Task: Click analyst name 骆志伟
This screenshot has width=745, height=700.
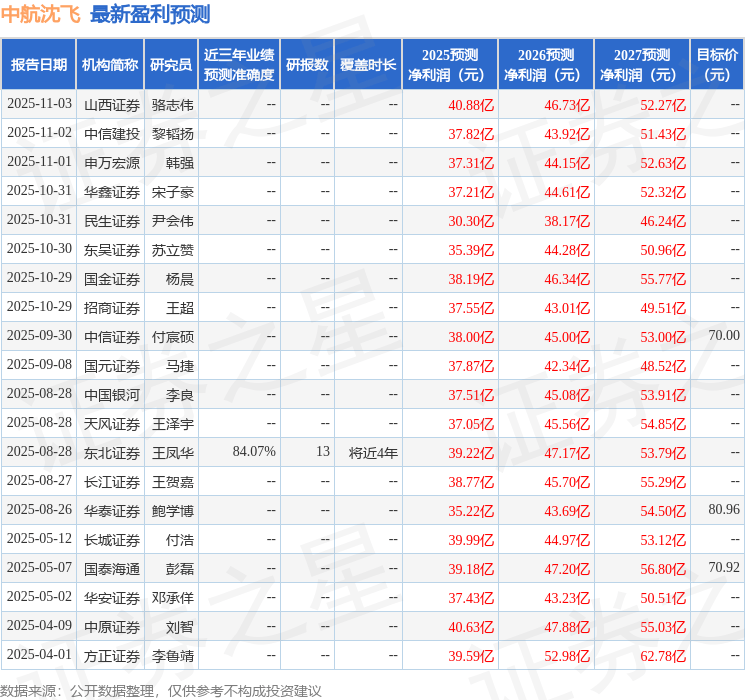Action: coord(172,105)
